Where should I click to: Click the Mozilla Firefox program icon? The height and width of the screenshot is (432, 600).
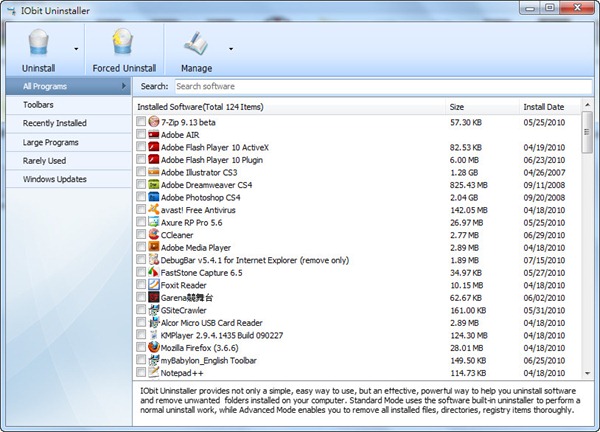[x=153, y=346]
